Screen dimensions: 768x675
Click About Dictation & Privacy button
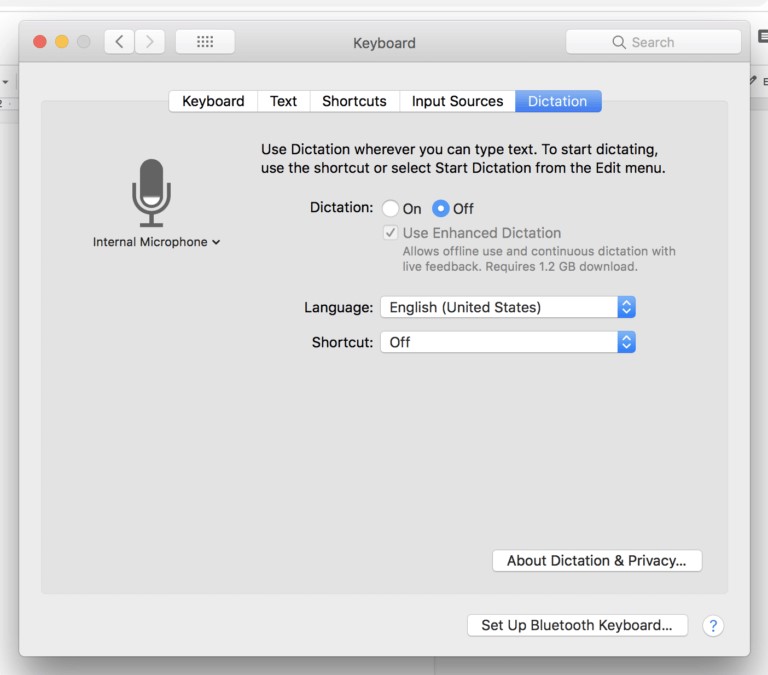point(597,560)
